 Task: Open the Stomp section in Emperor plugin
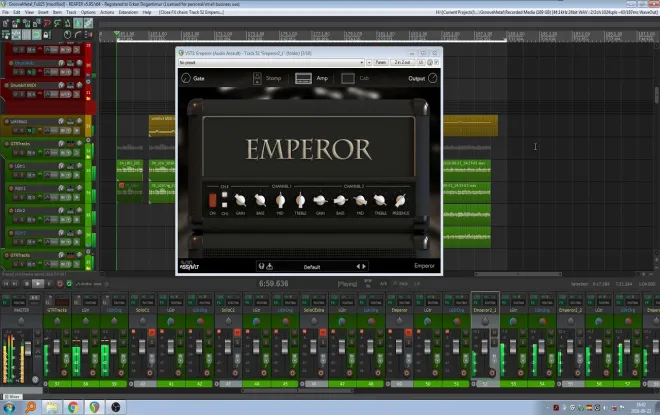[x=267, y=78]
